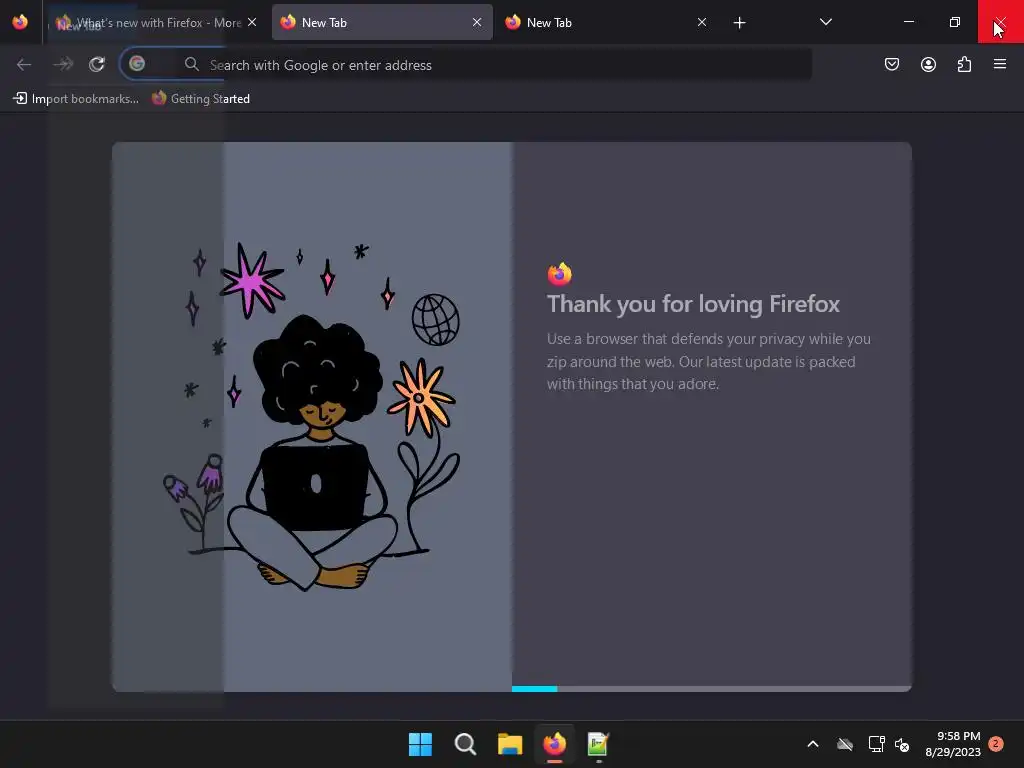Click the magnifier icon in address bar
The width and height of the screenshot is (1024, 768).
tap(191, 64)
